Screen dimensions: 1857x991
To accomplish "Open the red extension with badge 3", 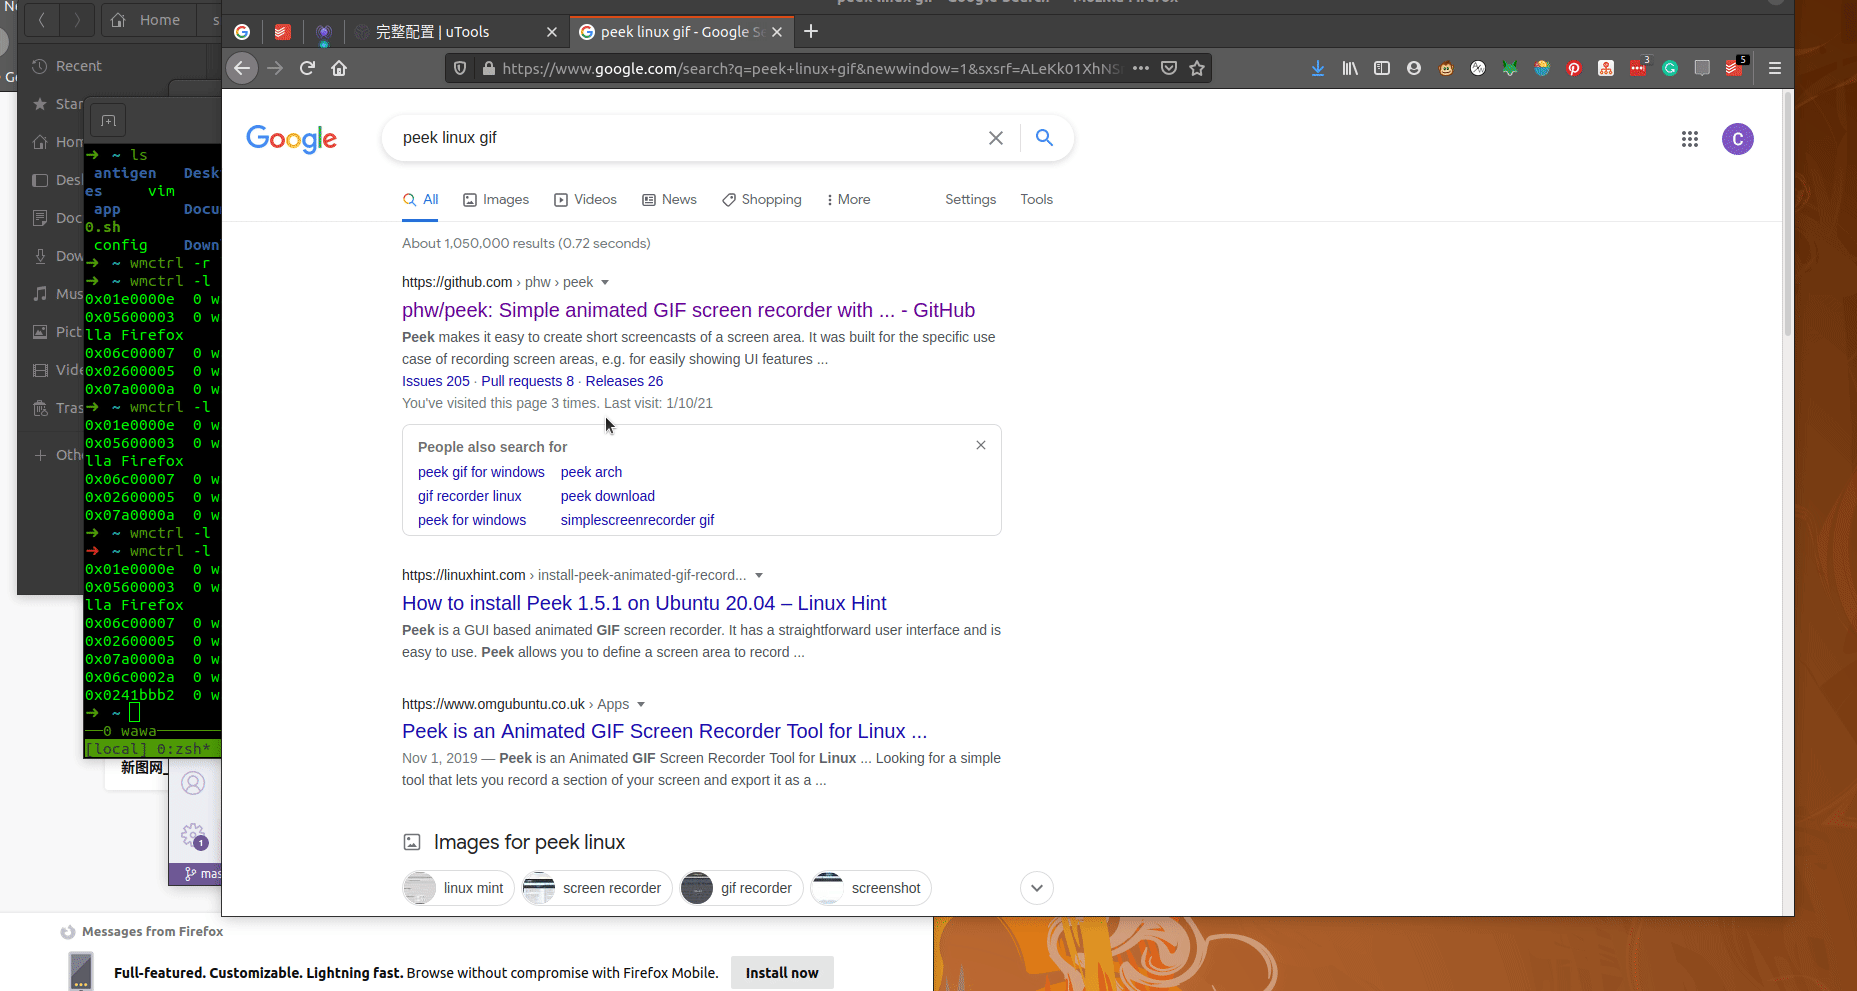I will [1638, 67].
